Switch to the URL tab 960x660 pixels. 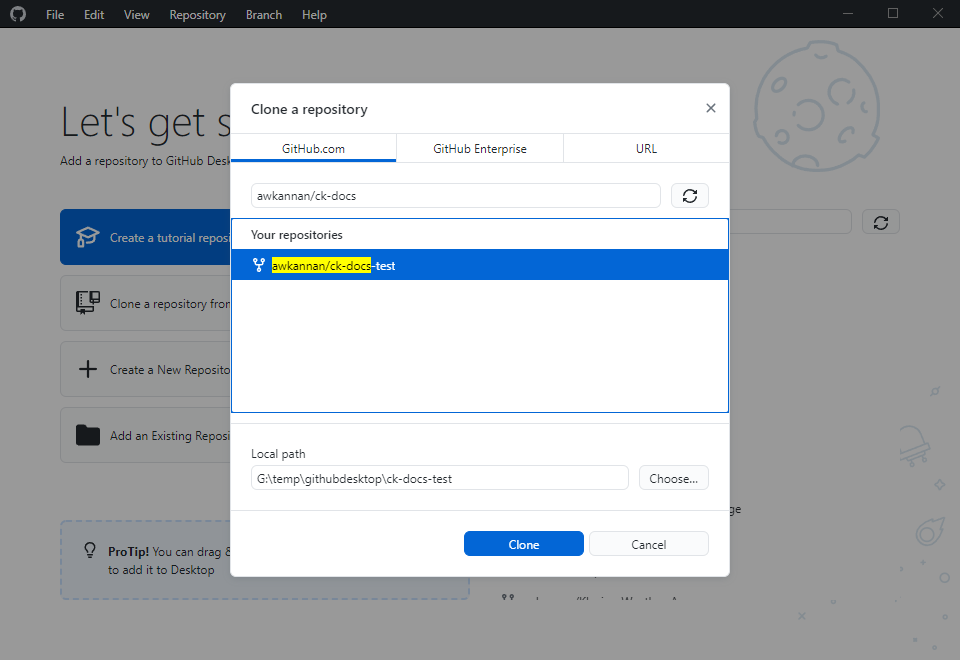pyautogui.click(x=646, y=148)
